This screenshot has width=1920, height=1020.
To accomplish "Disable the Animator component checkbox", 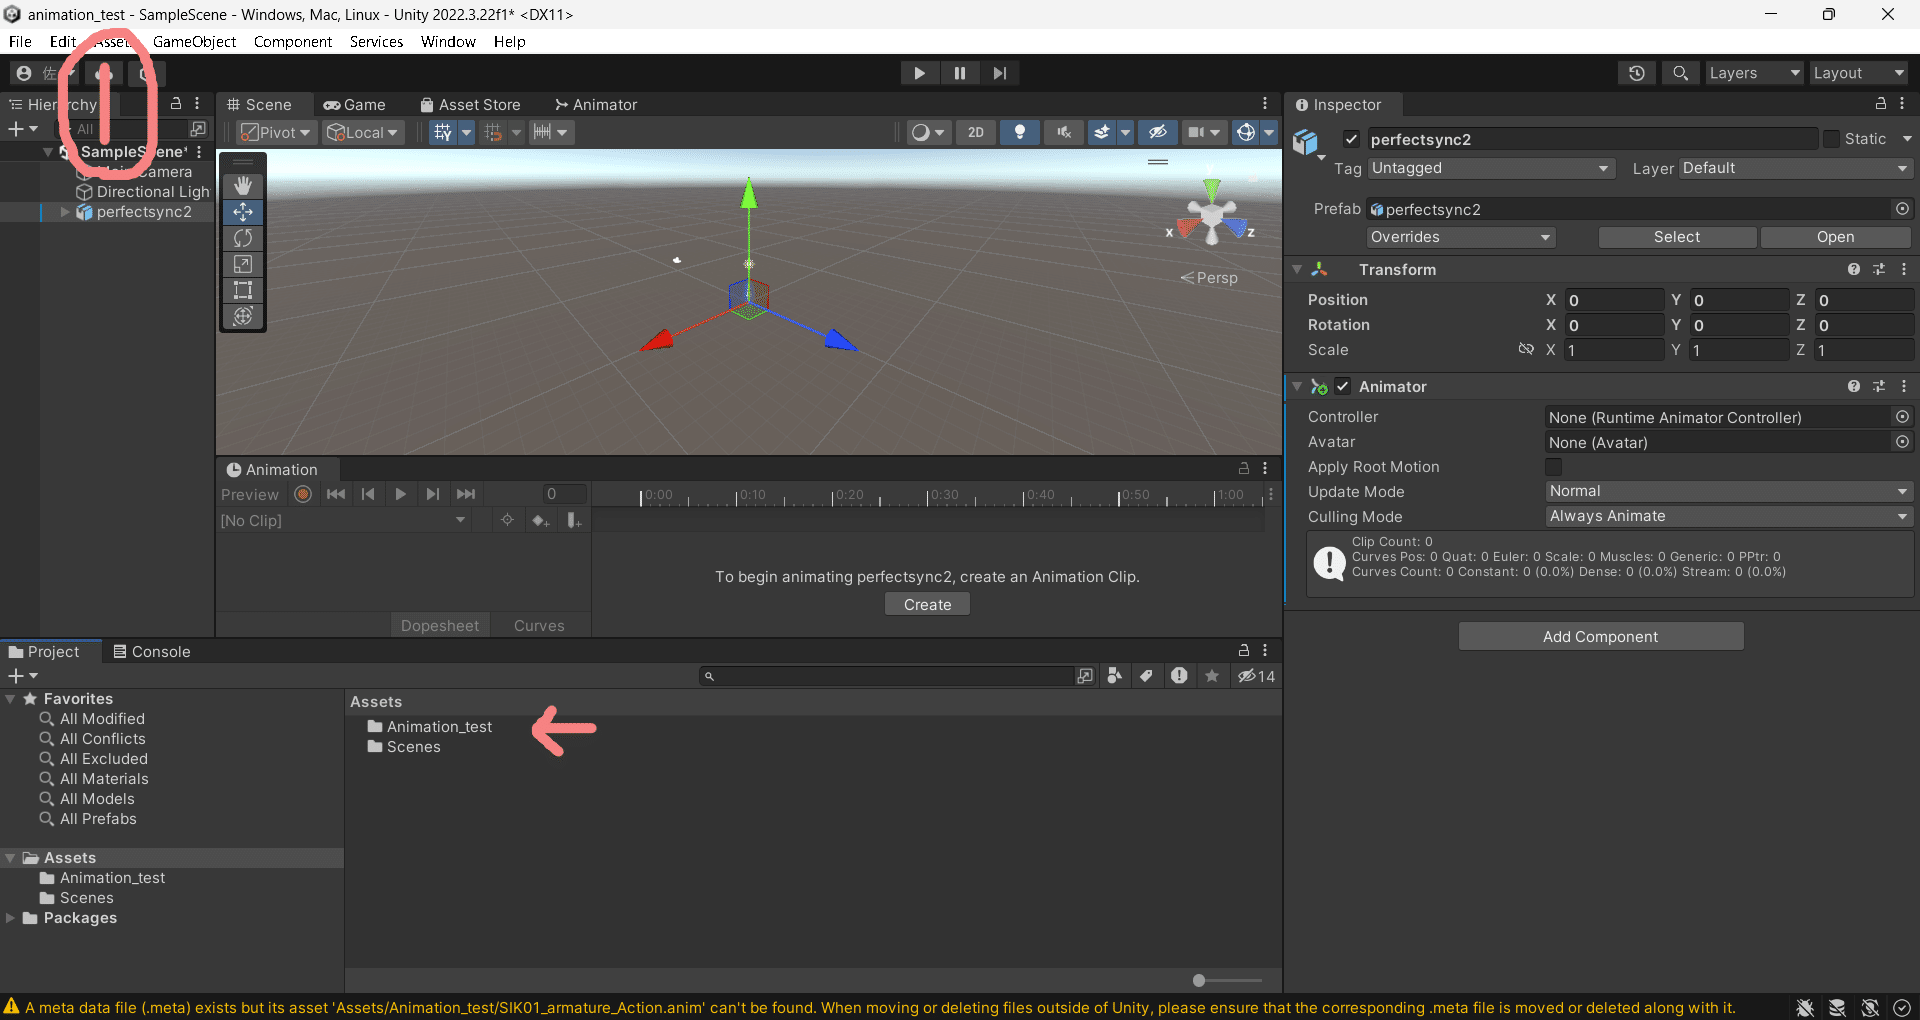I will click(1342, 386).
